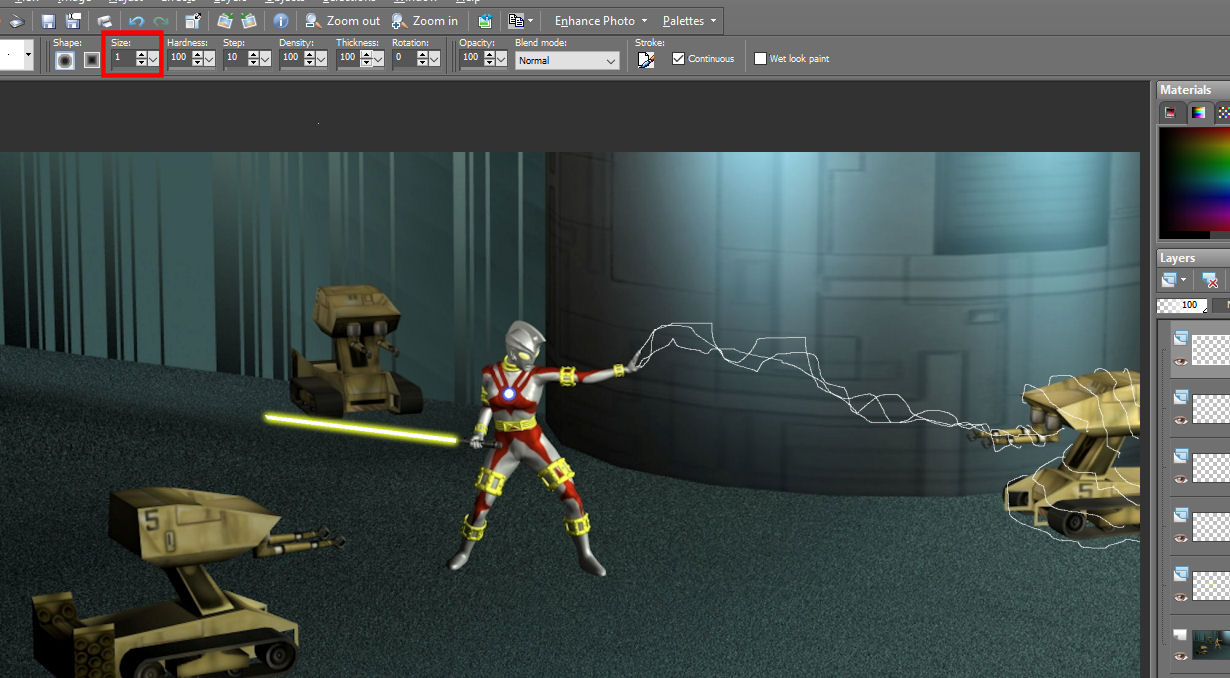Select the round brush shape

65,60
